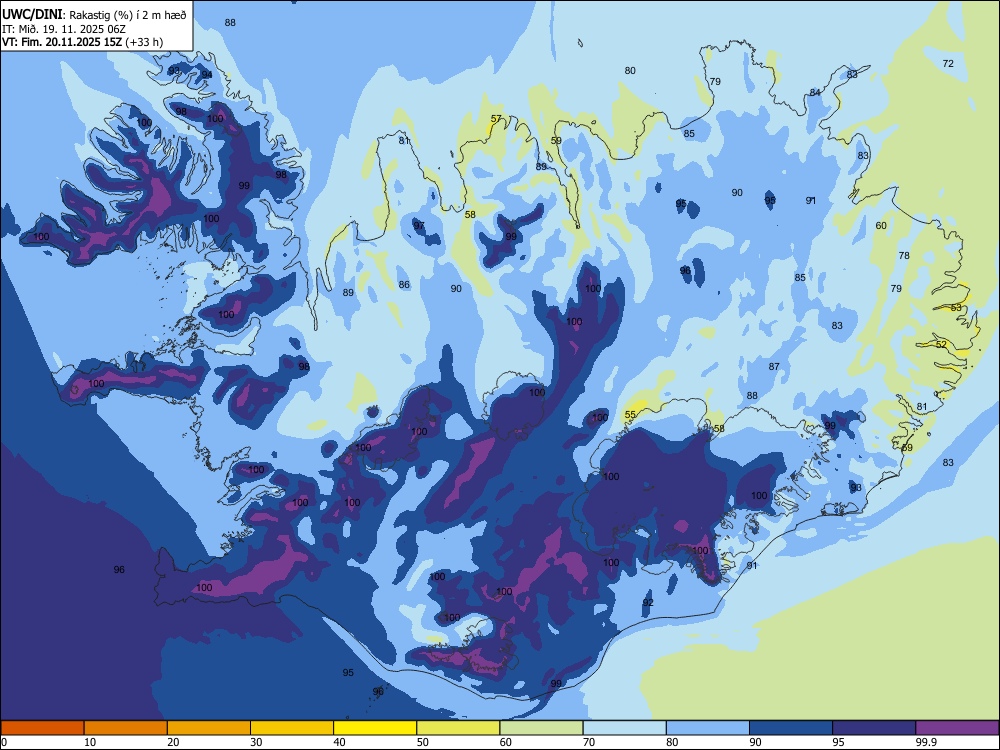Select the map value 97 in the northwest
Screen dimensions: 1000x750
click(x=419, y=226)
